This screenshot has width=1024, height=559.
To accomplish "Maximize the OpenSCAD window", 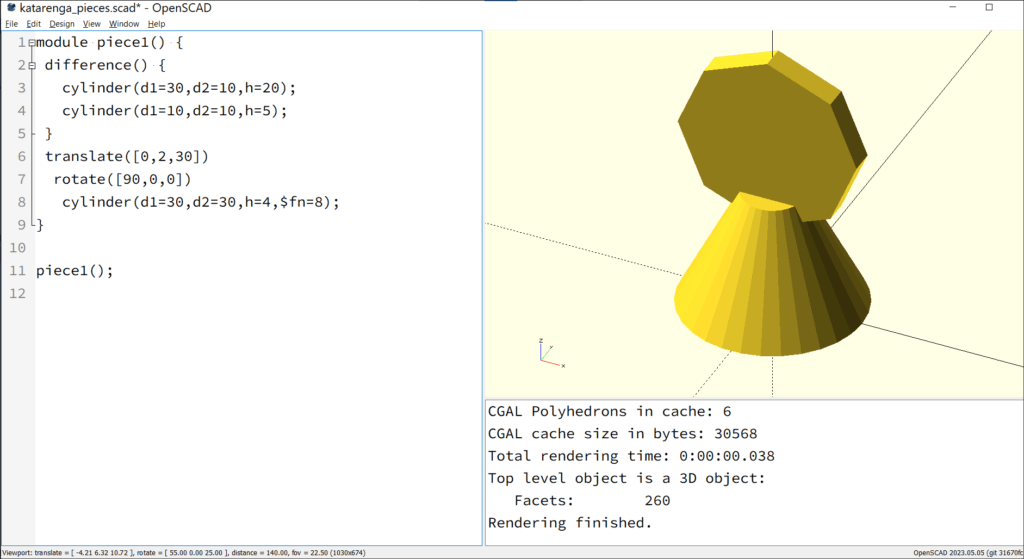I will tap(989, 7).
